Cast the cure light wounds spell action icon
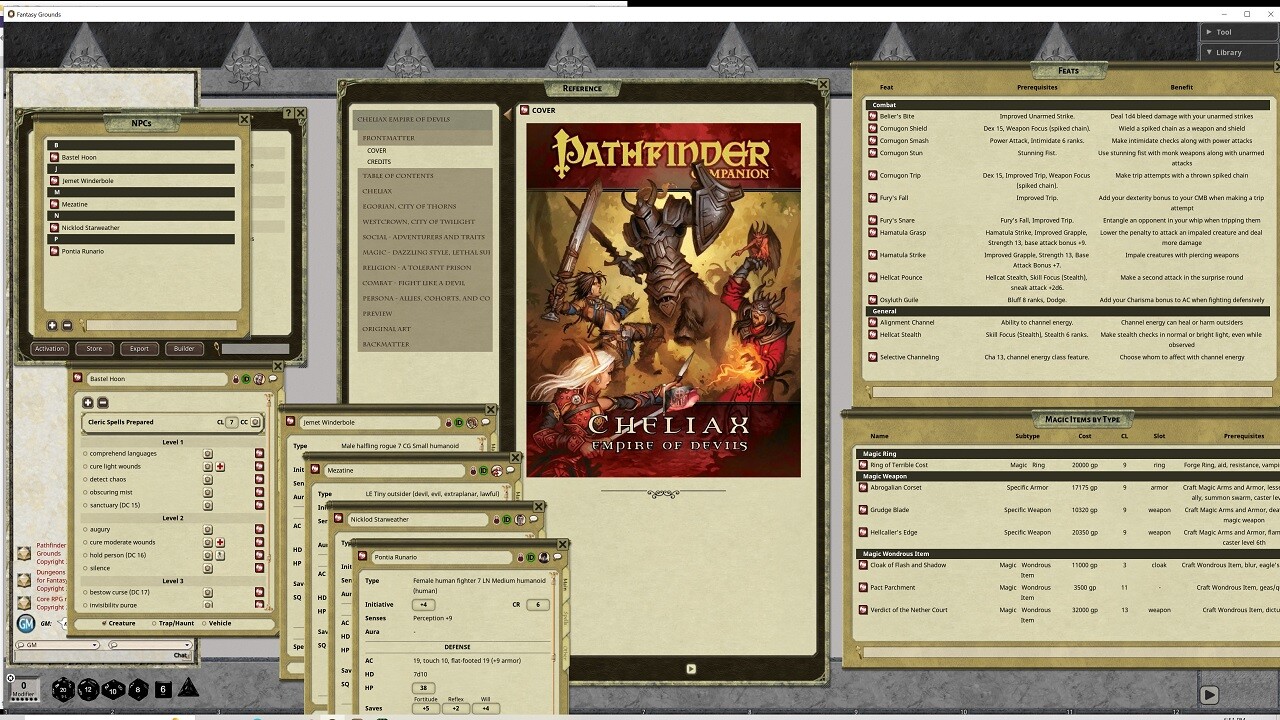The height and width of the screenshot is (720, 1280). coord(207,467)
